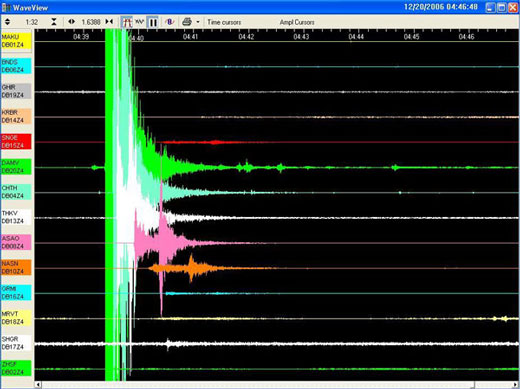The width and height of the screenshot is (520, 389).
Task: Click Time cursors button
Action: tap(224, 22)
